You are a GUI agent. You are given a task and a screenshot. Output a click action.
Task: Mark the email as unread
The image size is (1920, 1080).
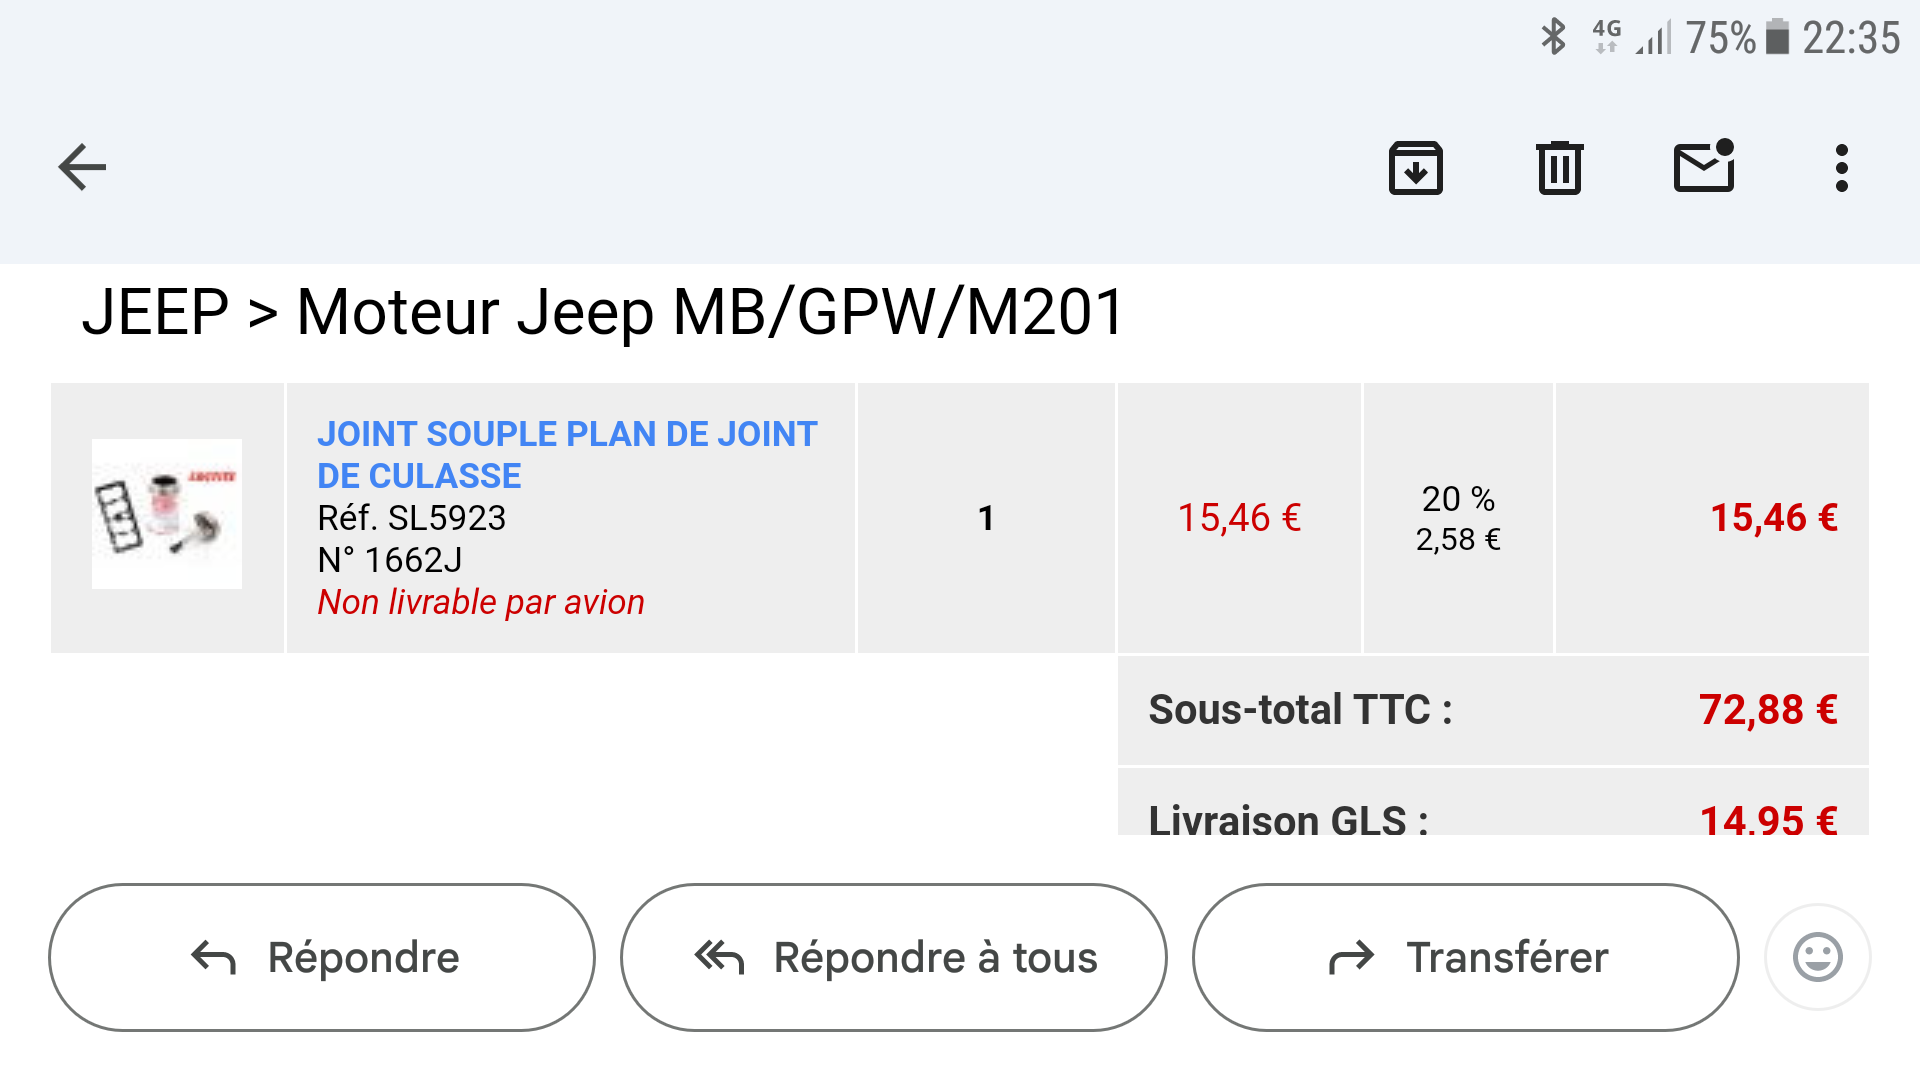tap(1704, 167)
